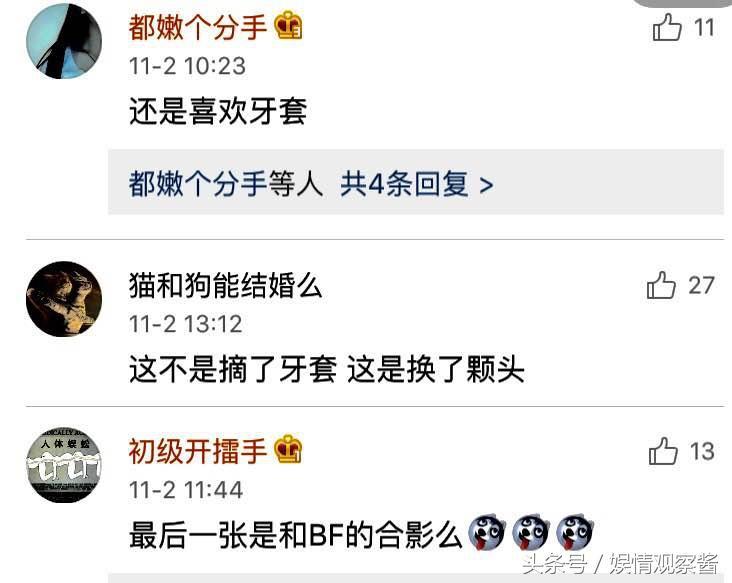Open the profile of username 都嫩个分手
Viewport: 732px width, 583px height.
[x=198, y=27]
